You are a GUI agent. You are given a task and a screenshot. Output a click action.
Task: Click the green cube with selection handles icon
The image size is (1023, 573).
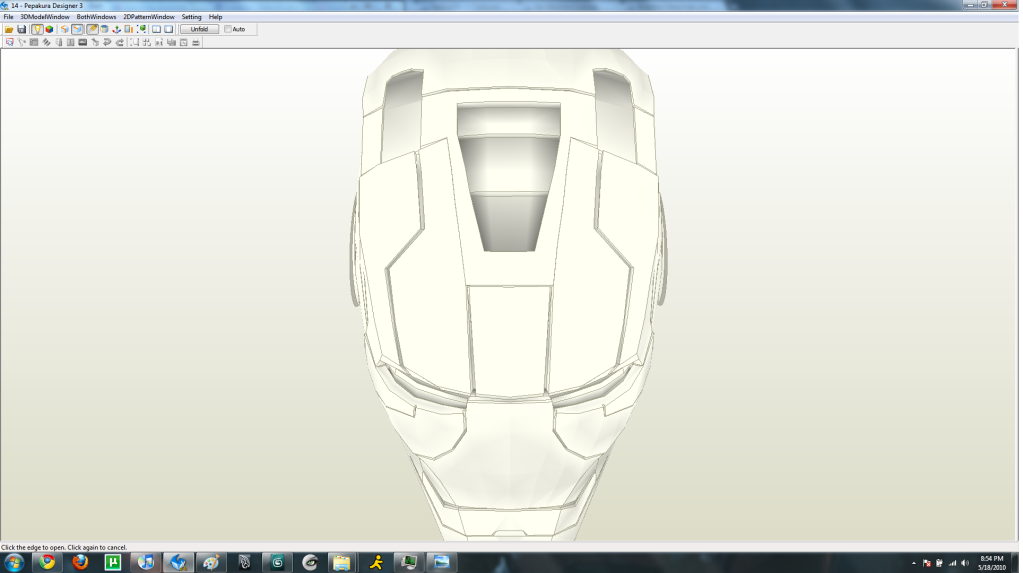[x=142, y=29]
